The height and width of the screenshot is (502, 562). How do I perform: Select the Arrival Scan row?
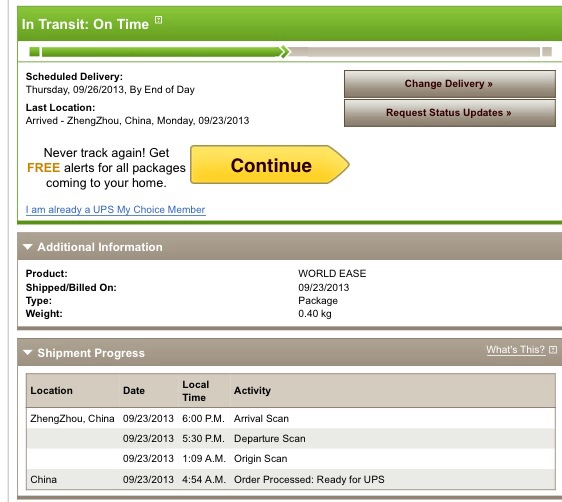pos(291,419)
